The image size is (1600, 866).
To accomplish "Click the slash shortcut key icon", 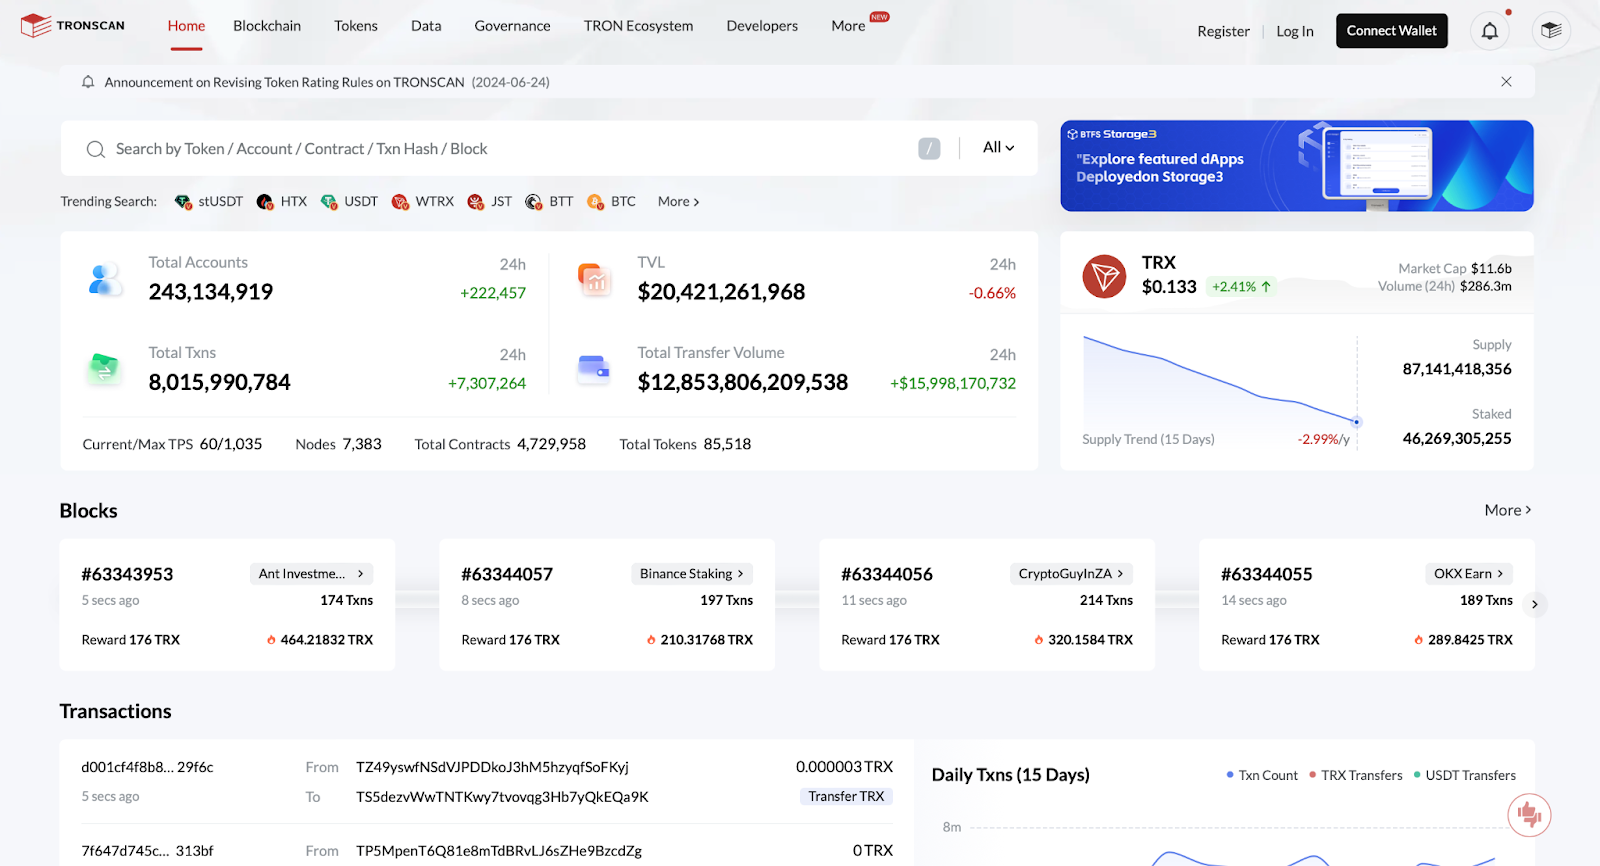I will pyautogui.click(x=929, y=149).
